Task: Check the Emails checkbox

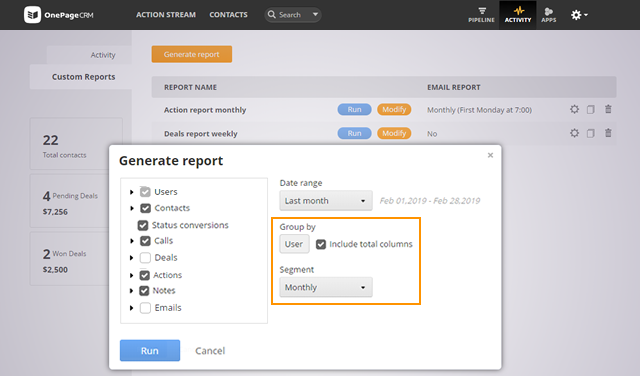Action: pos(145,308)
